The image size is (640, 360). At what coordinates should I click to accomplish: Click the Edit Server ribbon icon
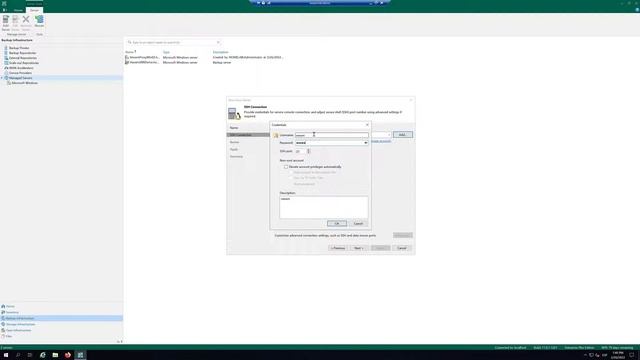coord(15,20)
